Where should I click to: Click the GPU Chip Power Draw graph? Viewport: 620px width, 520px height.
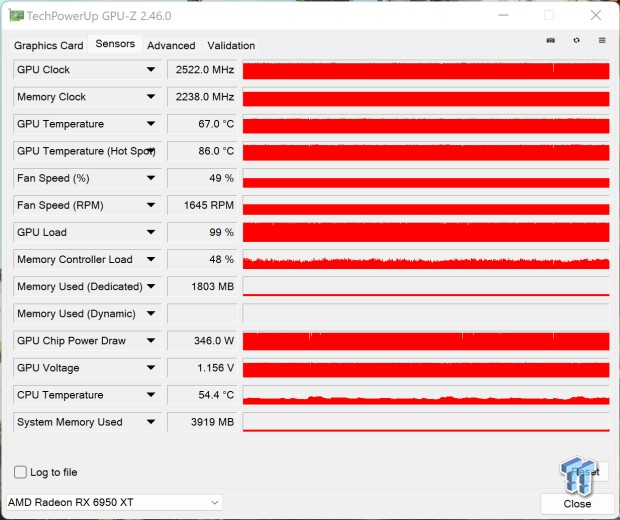point(426,341)
